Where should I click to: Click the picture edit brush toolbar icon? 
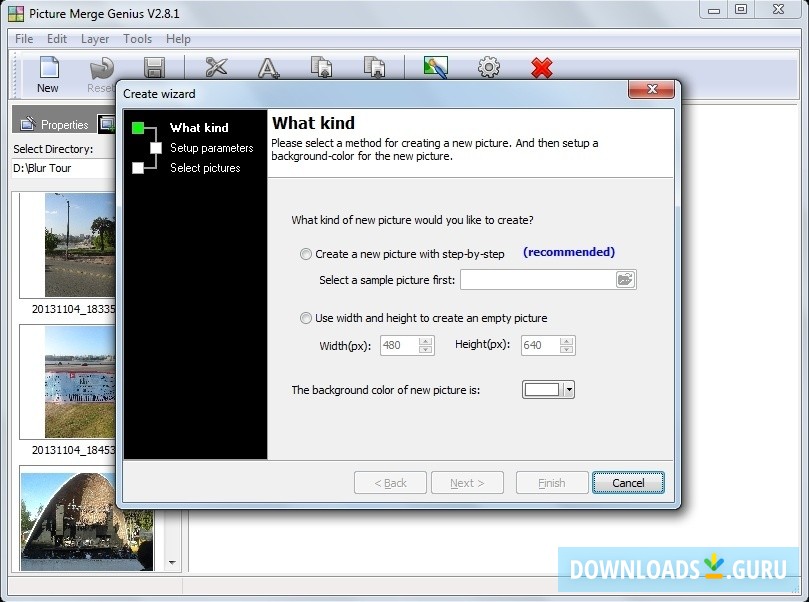[x=435, y=67]
